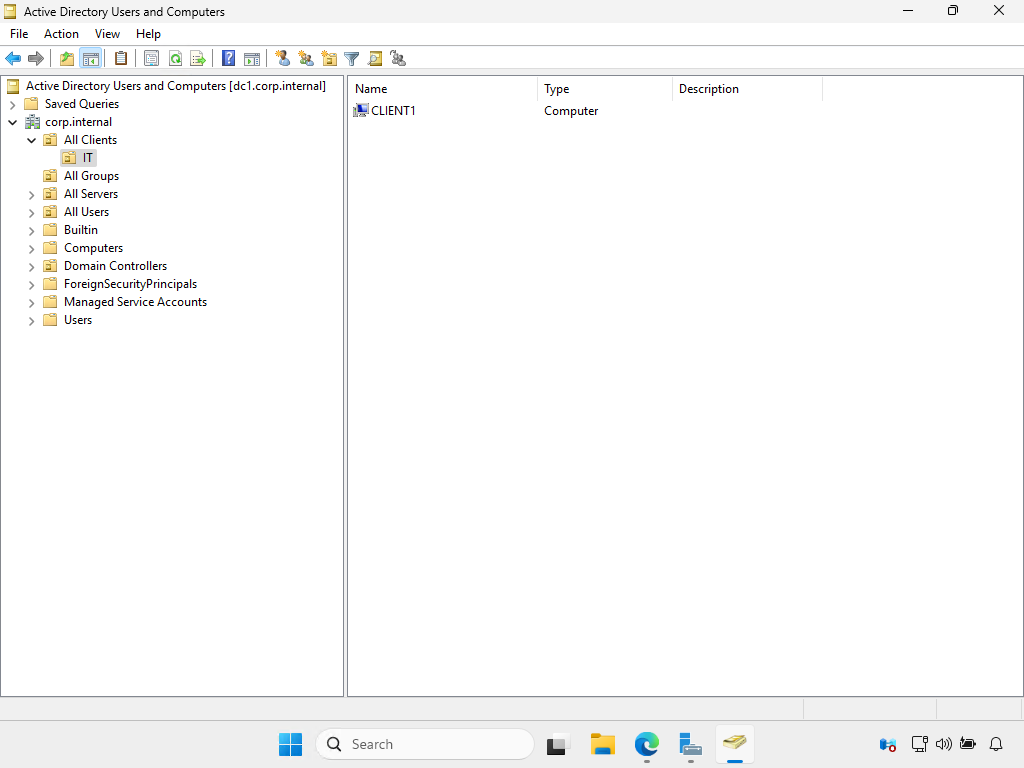Collapse the corp.internal domain node
Viewport: 1024px width, 768px height.
pyautogui.click(x=12, y=122)
